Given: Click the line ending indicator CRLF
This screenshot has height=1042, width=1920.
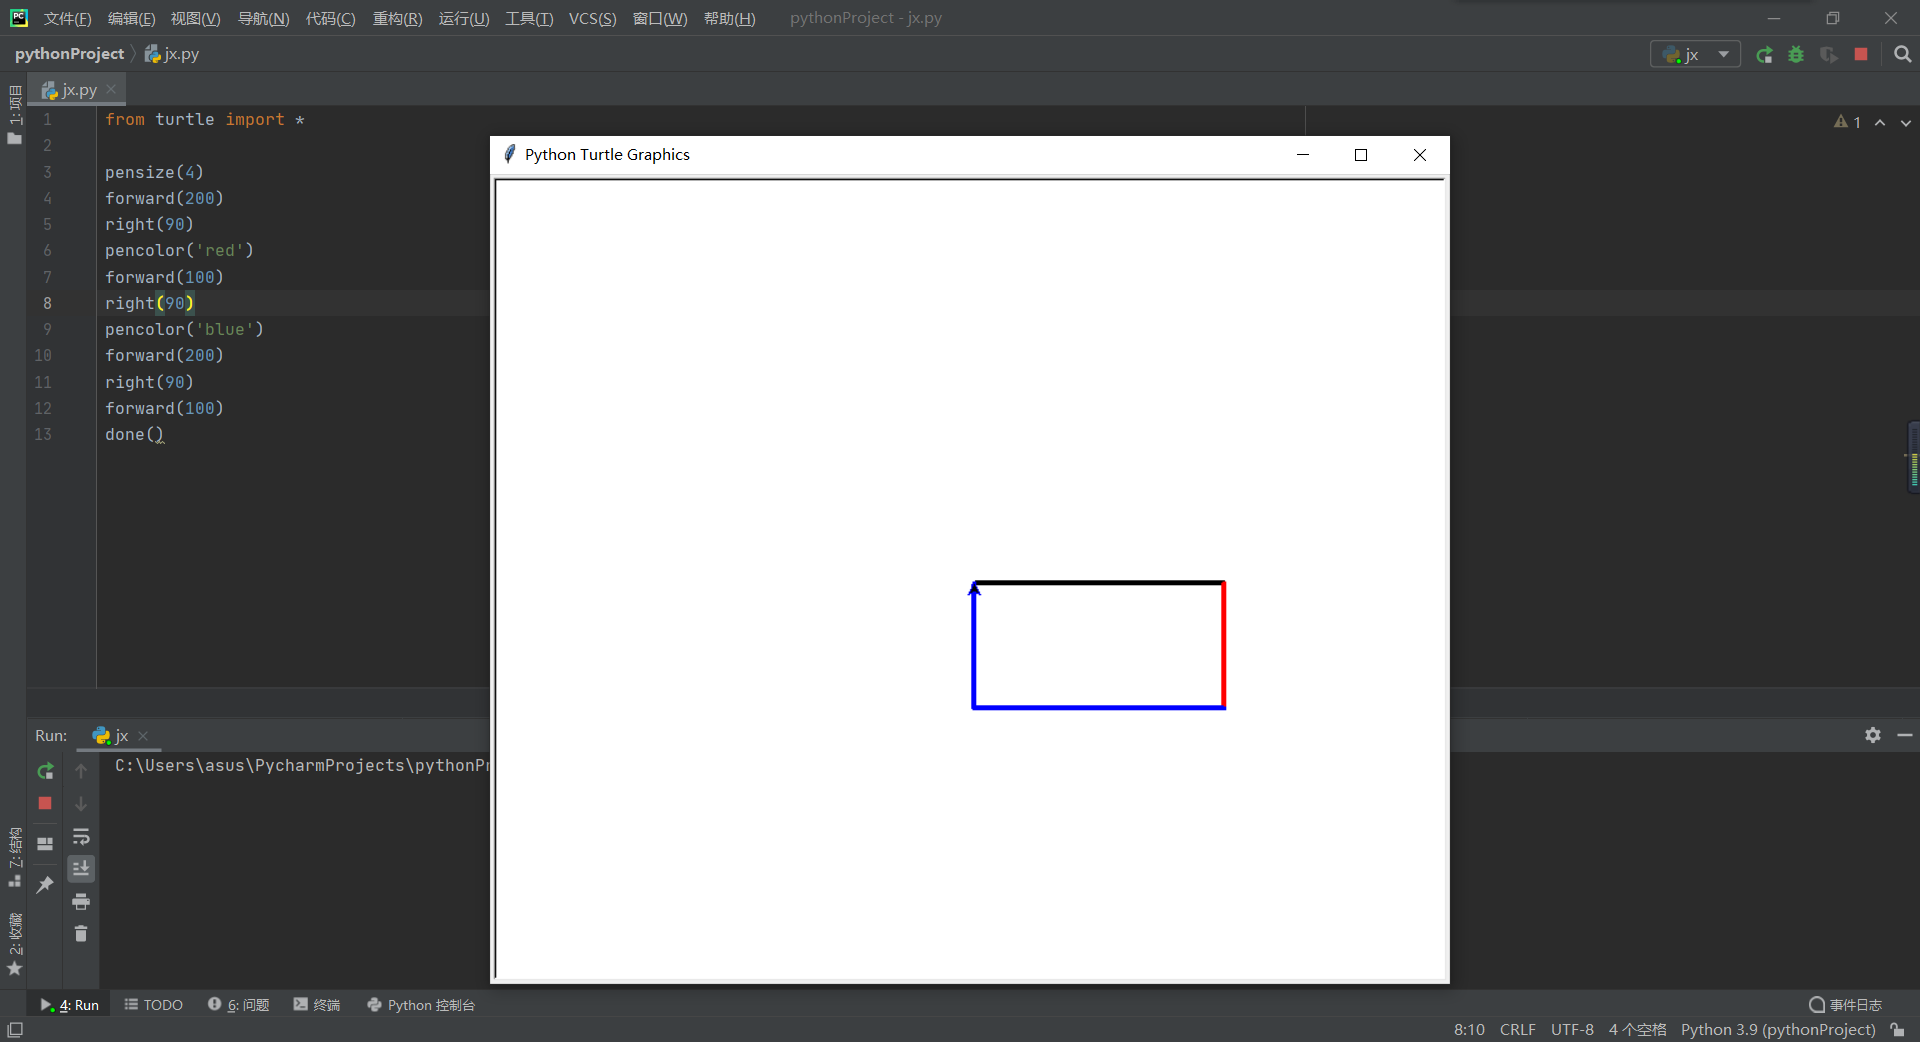Looking at the screenshot, I should coord(1517,1029).
